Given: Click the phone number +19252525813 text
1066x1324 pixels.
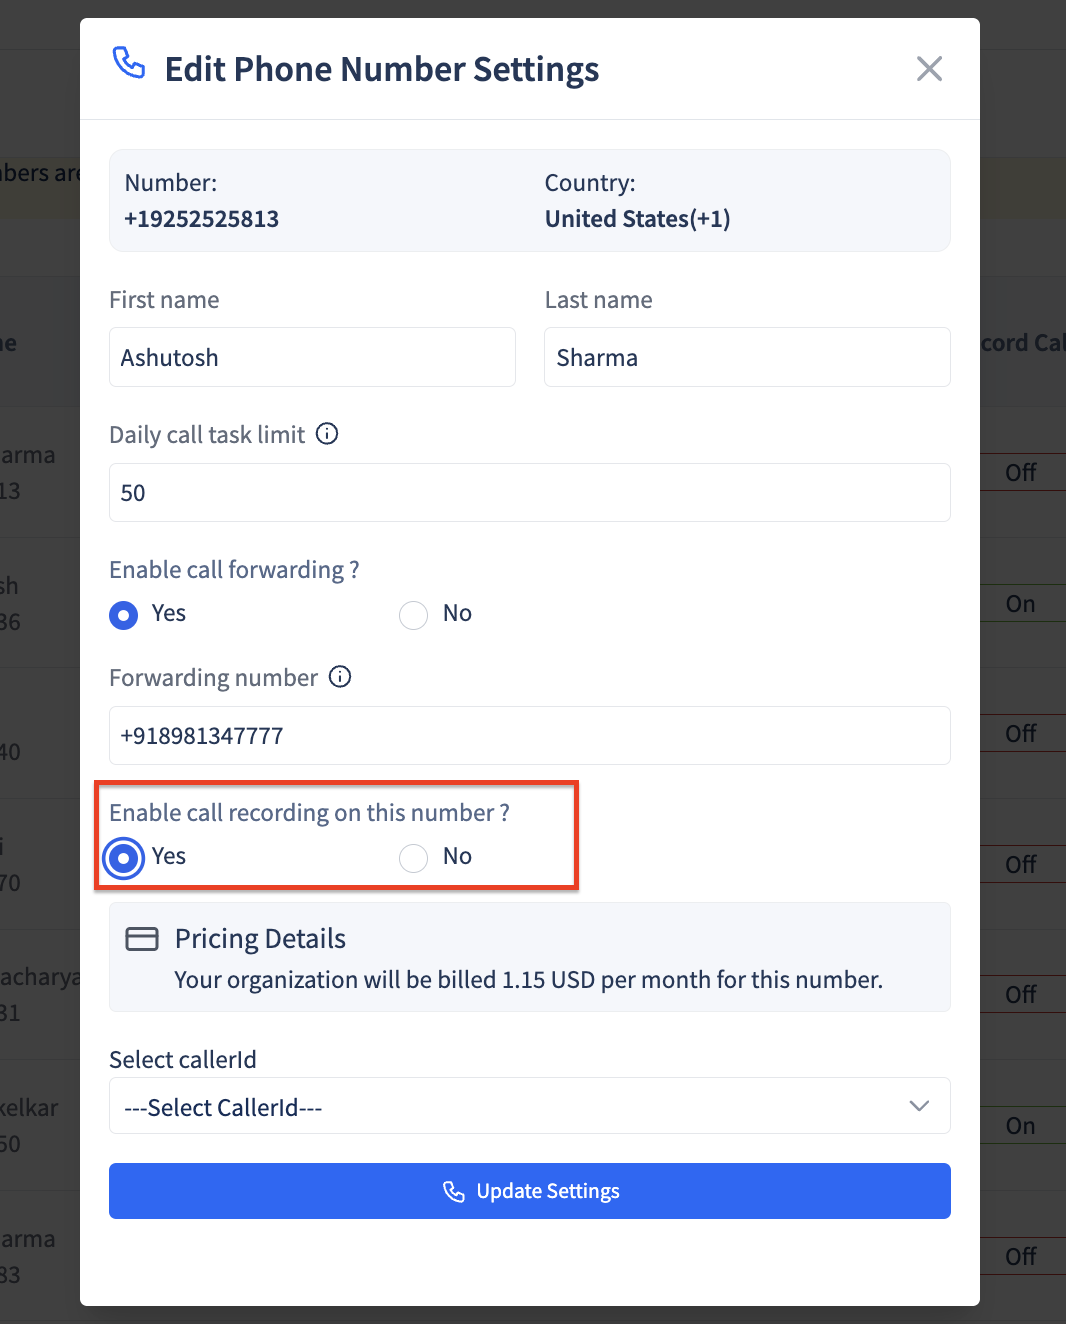Looking at the screenshot, I should point(202,219).
